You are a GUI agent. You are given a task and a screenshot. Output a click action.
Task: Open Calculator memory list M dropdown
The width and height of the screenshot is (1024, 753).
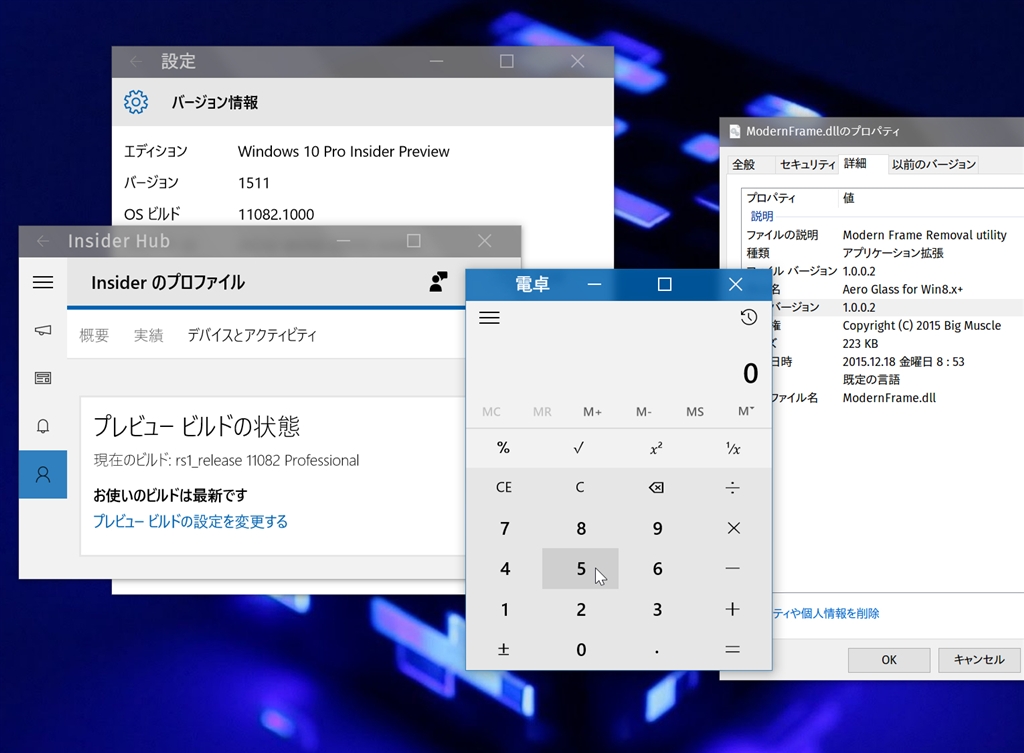(x=746, y=411)
